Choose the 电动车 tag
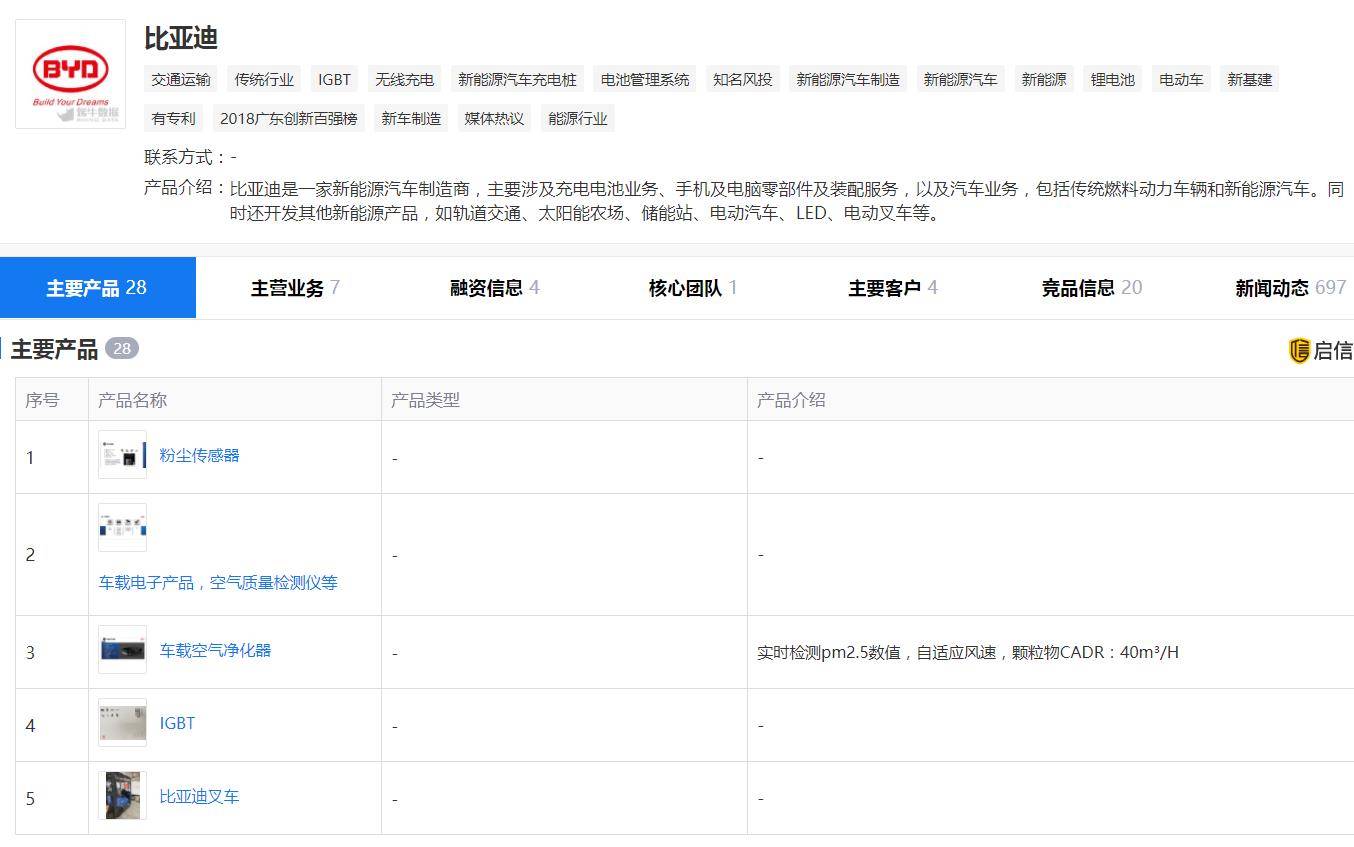The width and height of the screenshot is (1354, 847). 1181,79
